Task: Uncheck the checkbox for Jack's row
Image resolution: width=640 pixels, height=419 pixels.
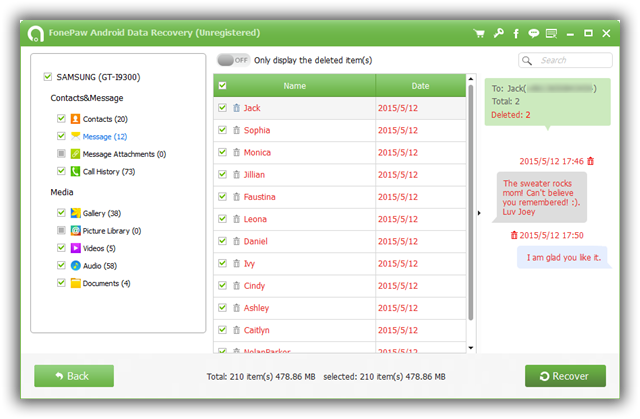Action: (222, 108)
